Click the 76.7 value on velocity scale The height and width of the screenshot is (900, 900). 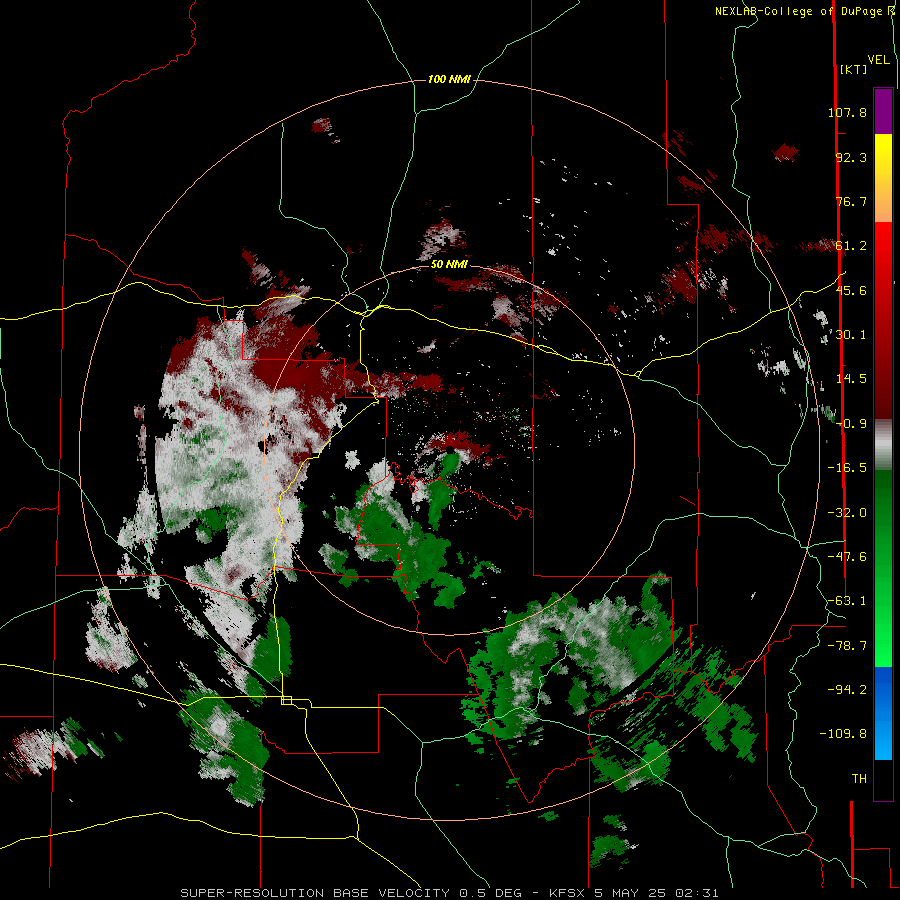(x=851, y=201)
